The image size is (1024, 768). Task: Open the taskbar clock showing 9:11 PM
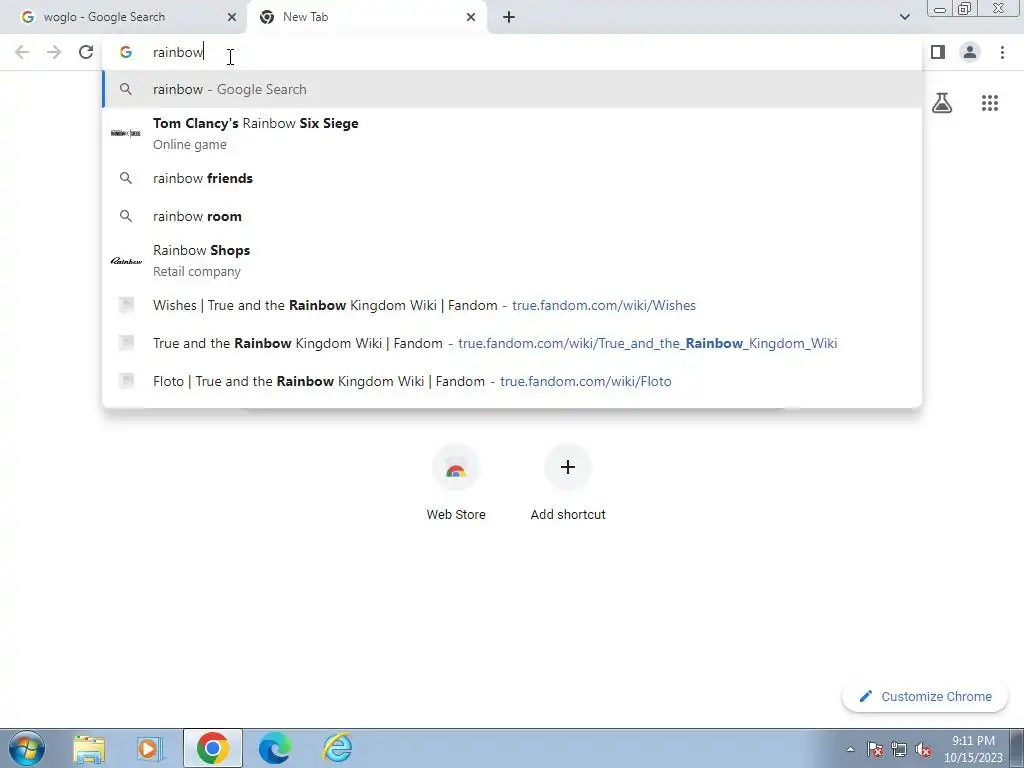tap(973, 749)
